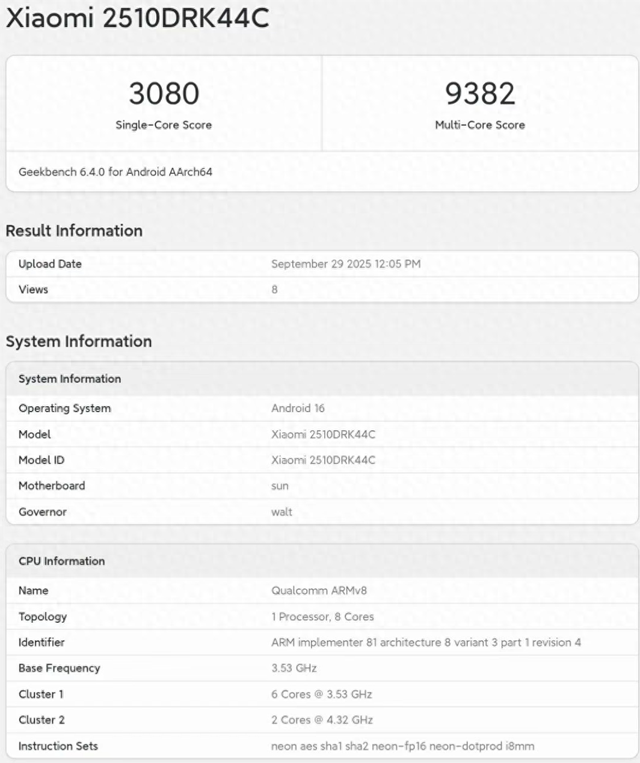640x763 pixels.
Task: Click the Instruction Sets row label
Action: [58, 746]
